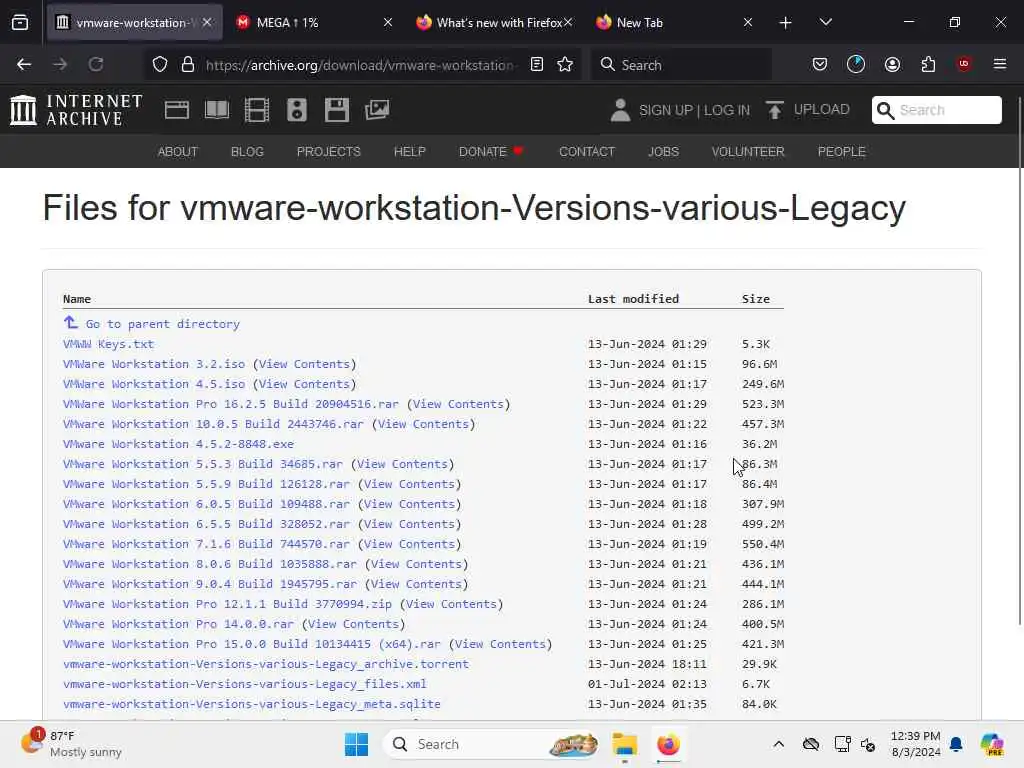Open the Legacy_files.xml link
The width and height of the screenshot is (1024, 768).
pyautogui.click(x=245, y=684)
